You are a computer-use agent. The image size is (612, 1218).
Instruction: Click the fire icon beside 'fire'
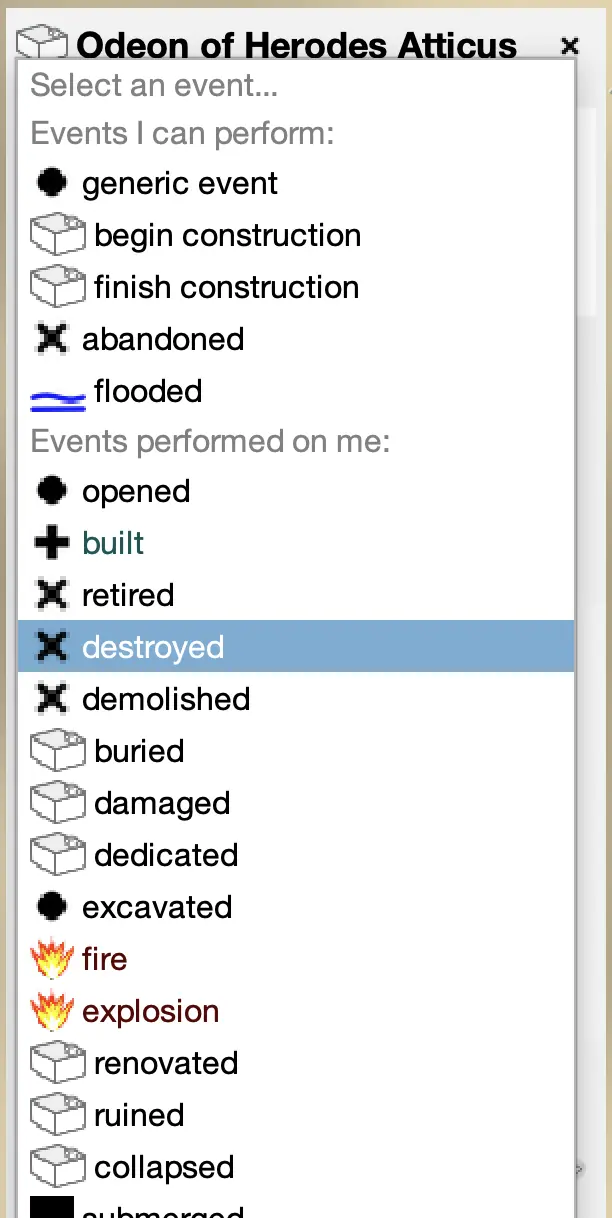point(52,960)
